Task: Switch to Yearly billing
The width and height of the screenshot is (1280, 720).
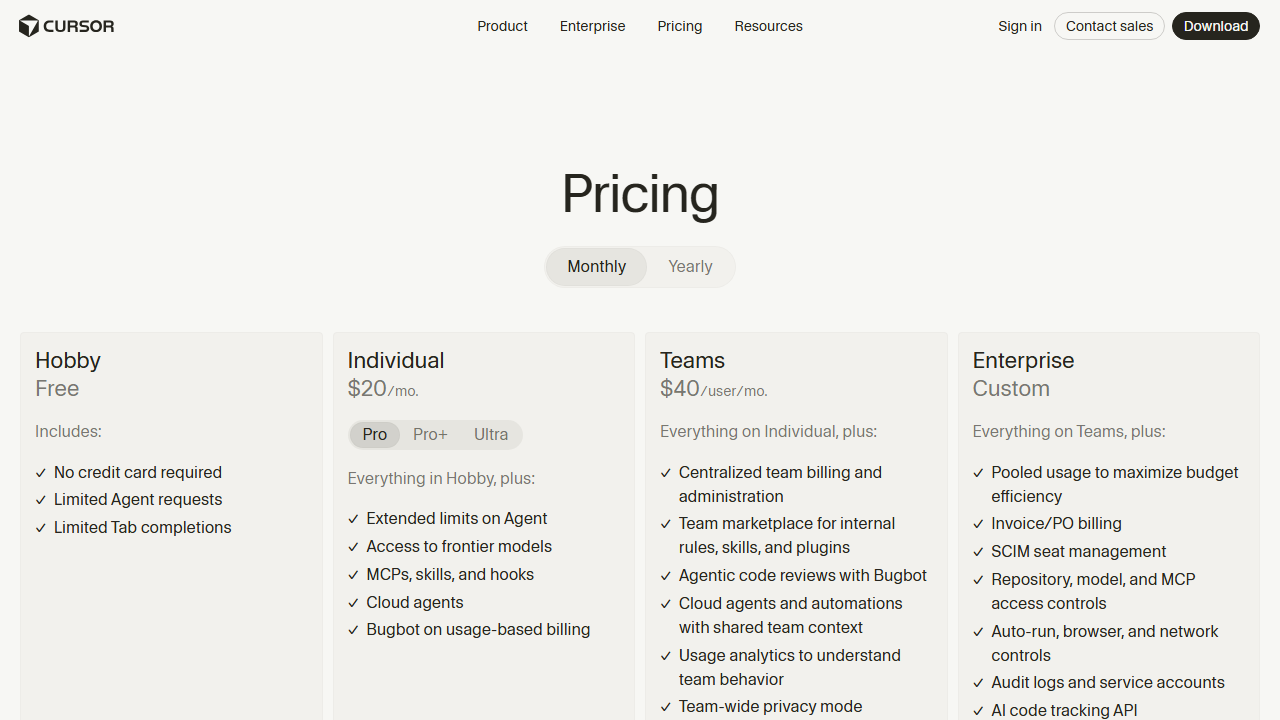Action: tap(690, 267)
